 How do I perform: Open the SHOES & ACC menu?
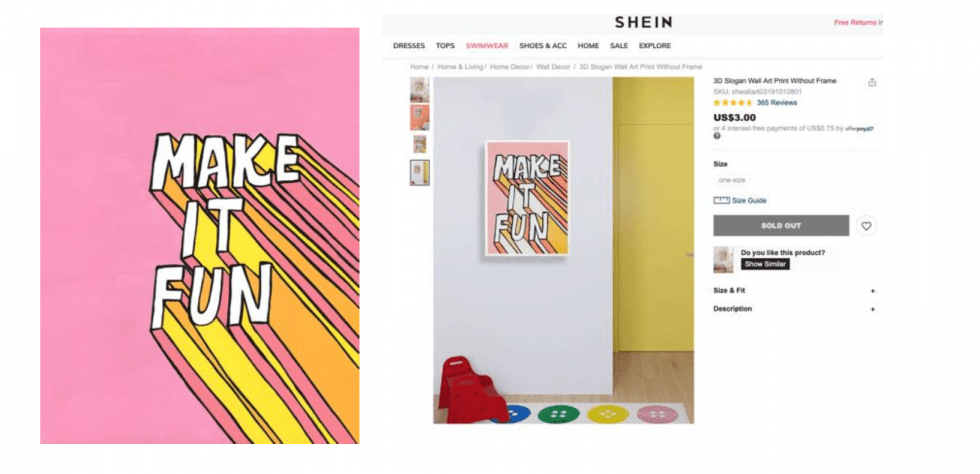[x=542, y=46]
